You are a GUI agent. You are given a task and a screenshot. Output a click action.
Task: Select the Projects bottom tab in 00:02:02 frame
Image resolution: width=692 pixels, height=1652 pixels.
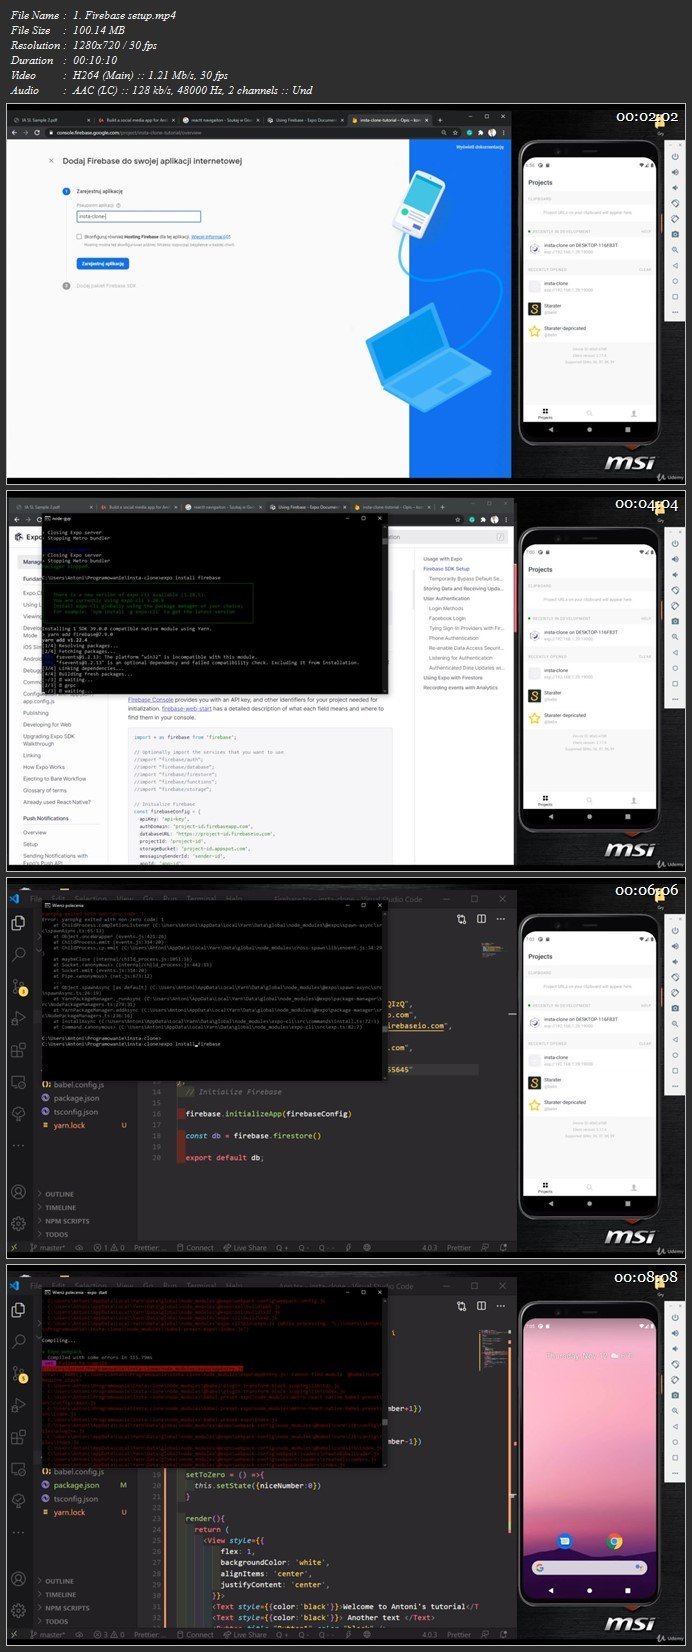(x=545, y=412)
